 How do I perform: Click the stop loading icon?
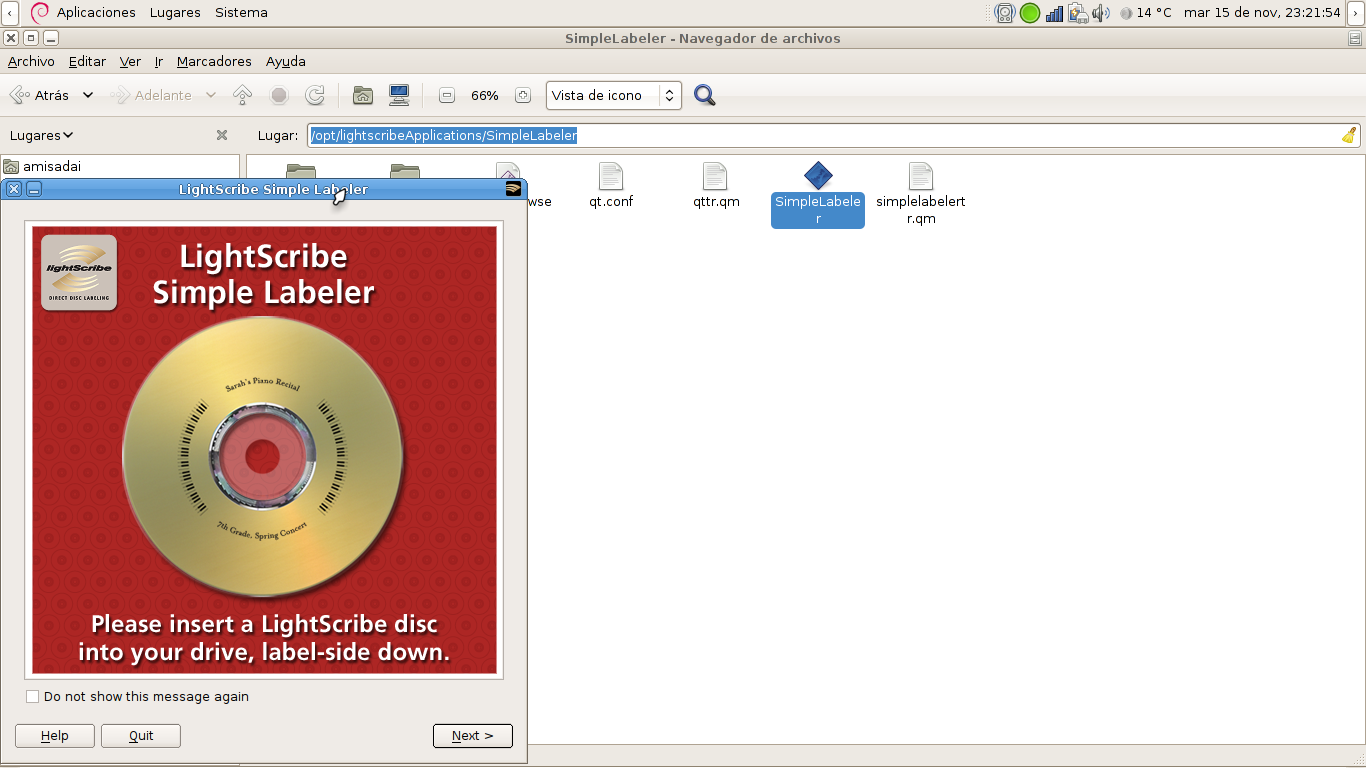point(279,95)
